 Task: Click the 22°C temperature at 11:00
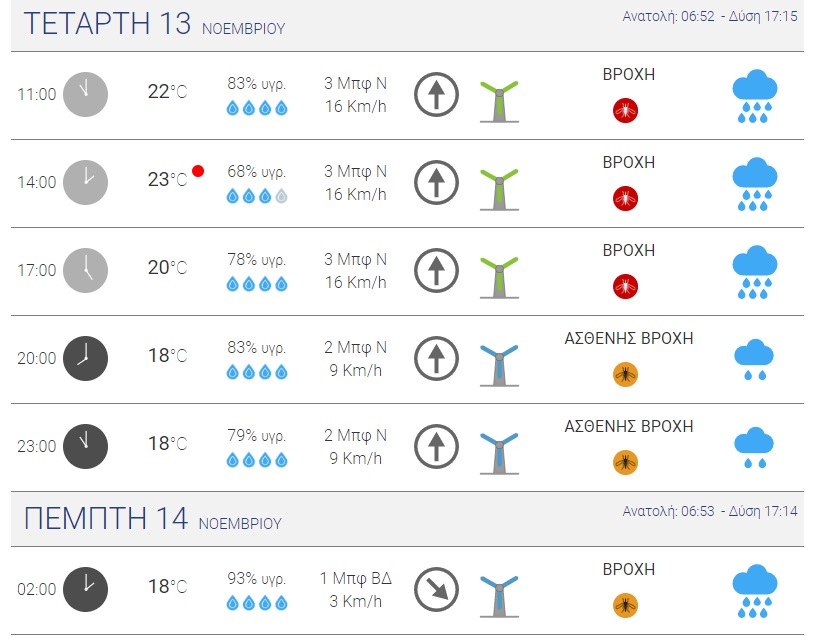[x=167, y=92]
